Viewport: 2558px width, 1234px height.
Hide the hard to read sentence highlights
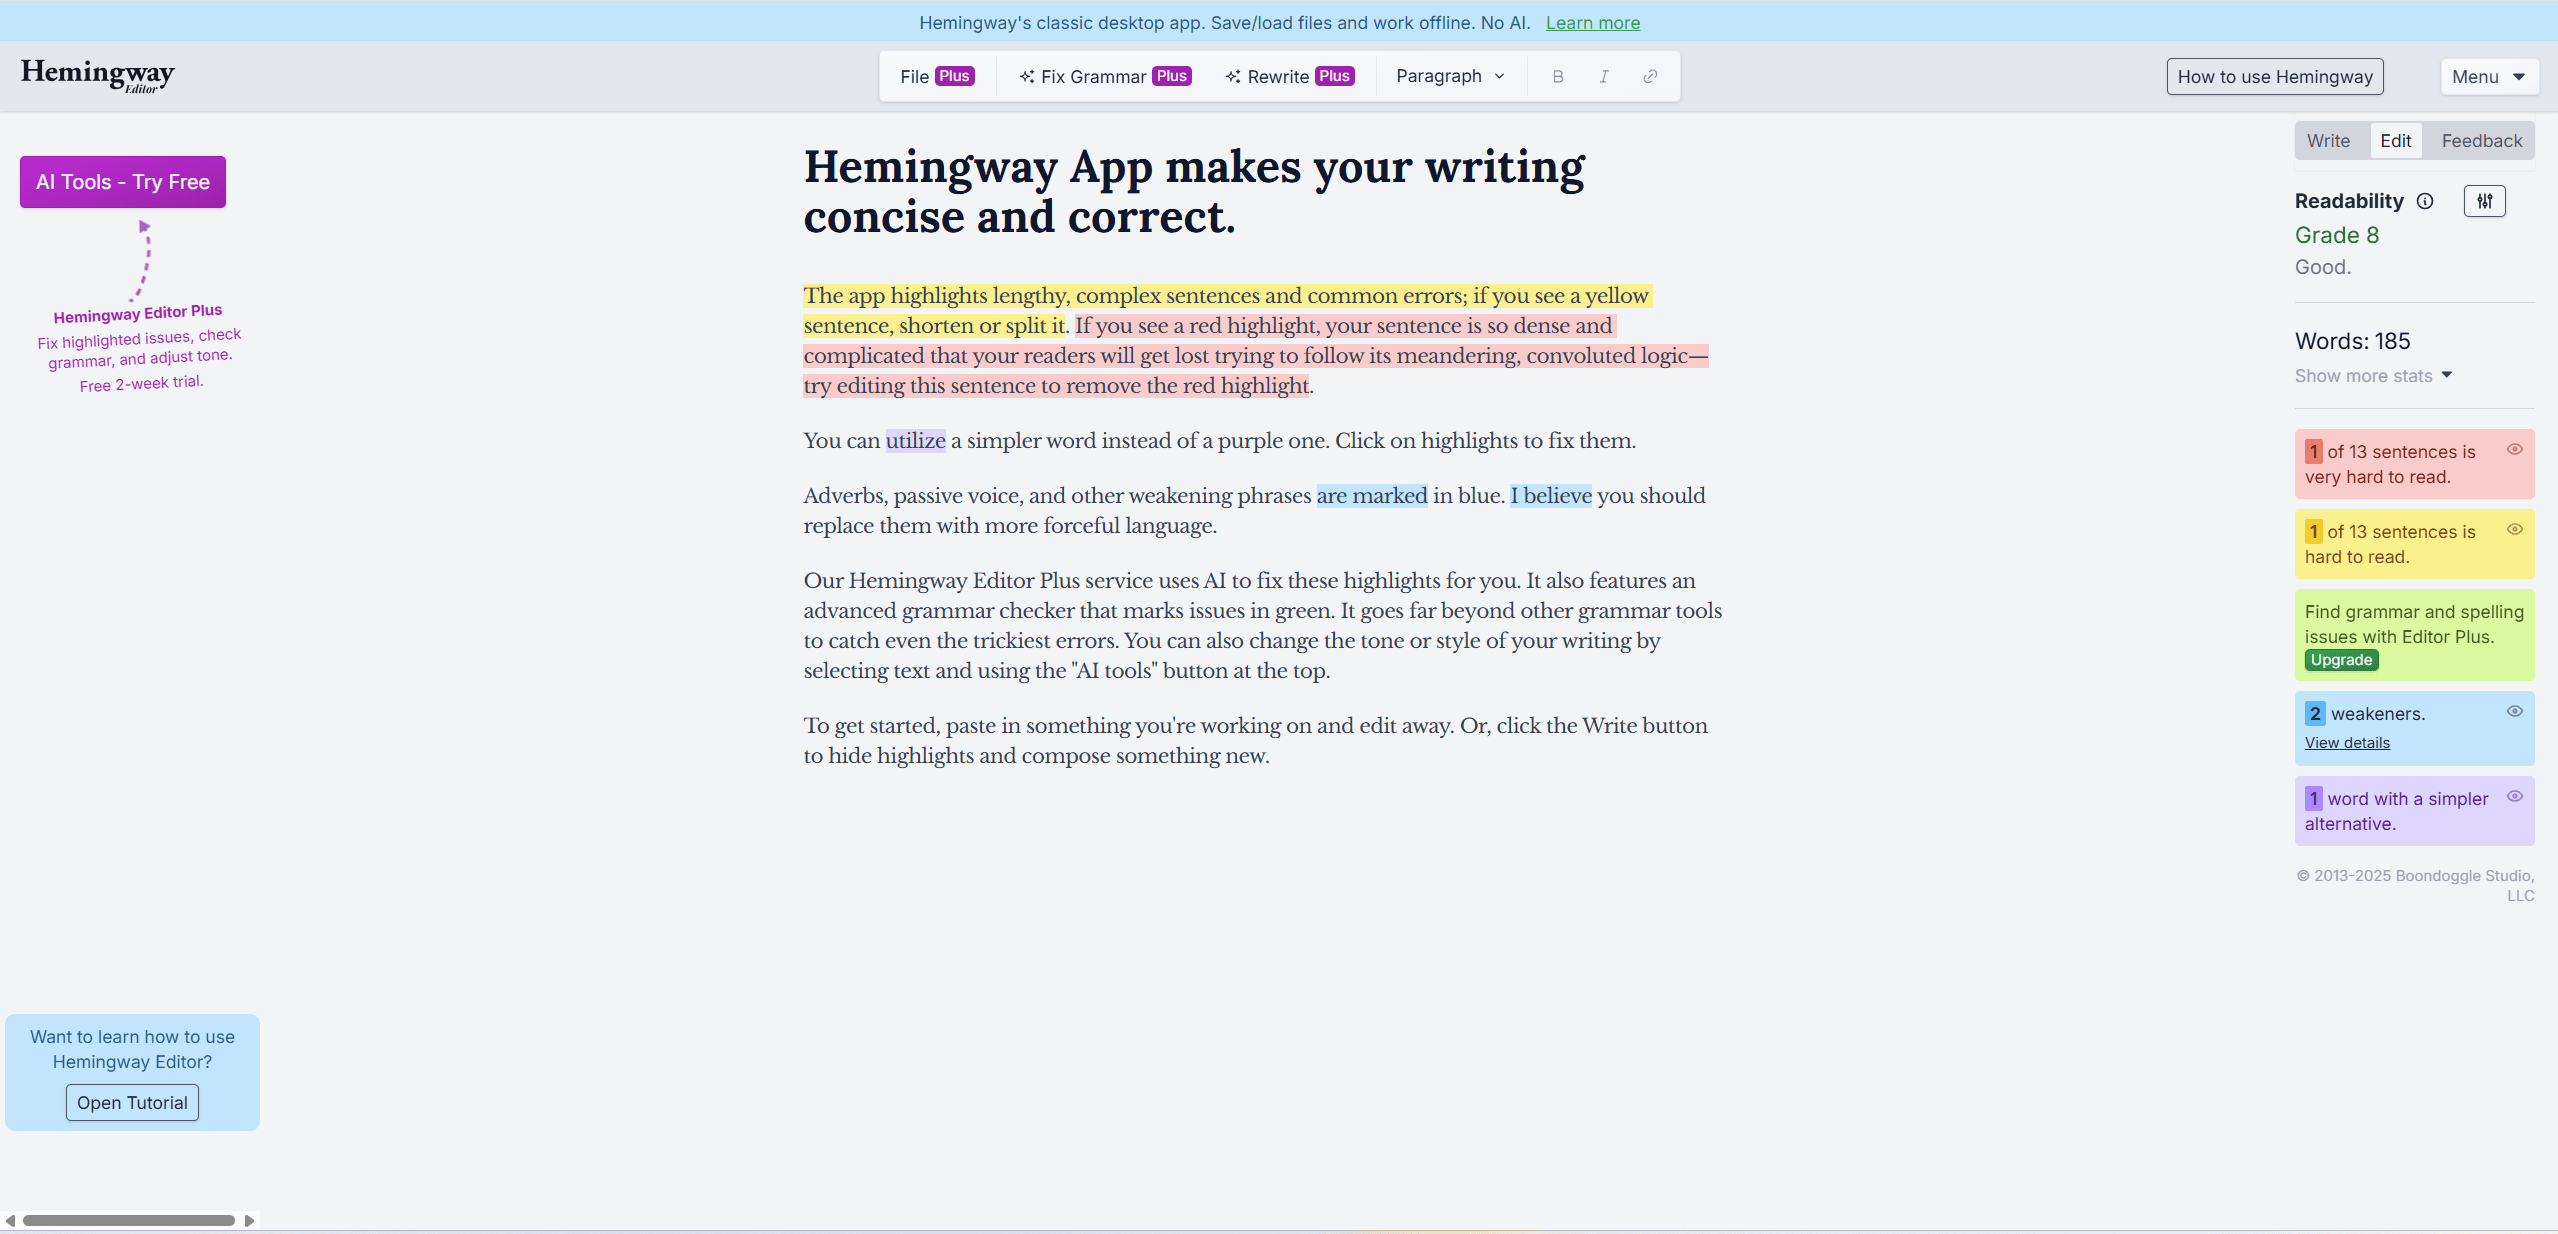click(2515, 529)
